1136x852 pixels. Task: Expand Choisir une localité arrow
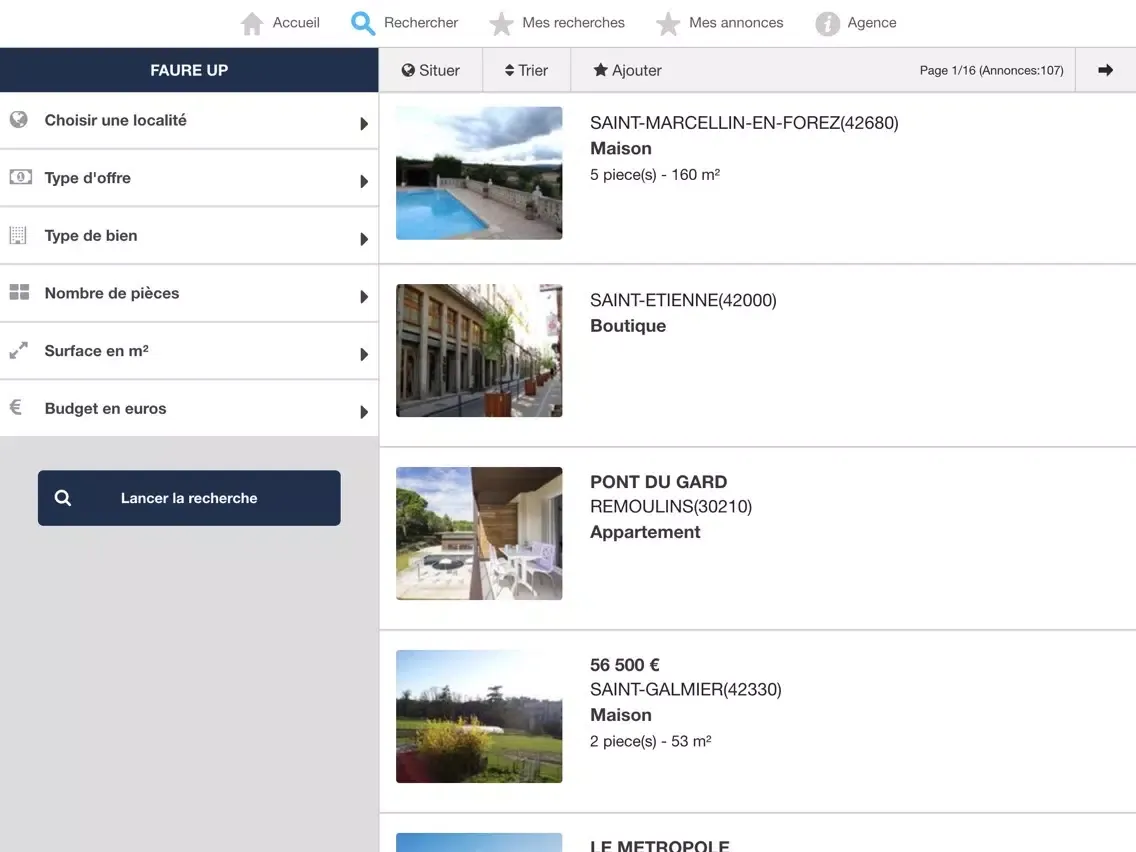[x=364, y=123]
